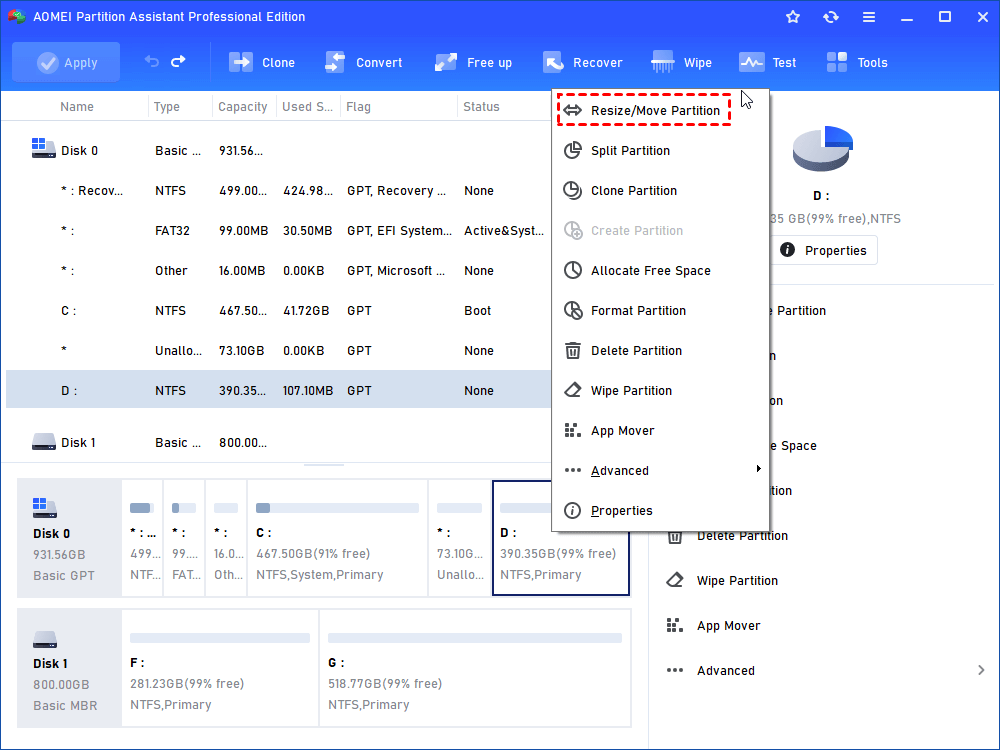Undo the last pending operation

pos(152,61)
